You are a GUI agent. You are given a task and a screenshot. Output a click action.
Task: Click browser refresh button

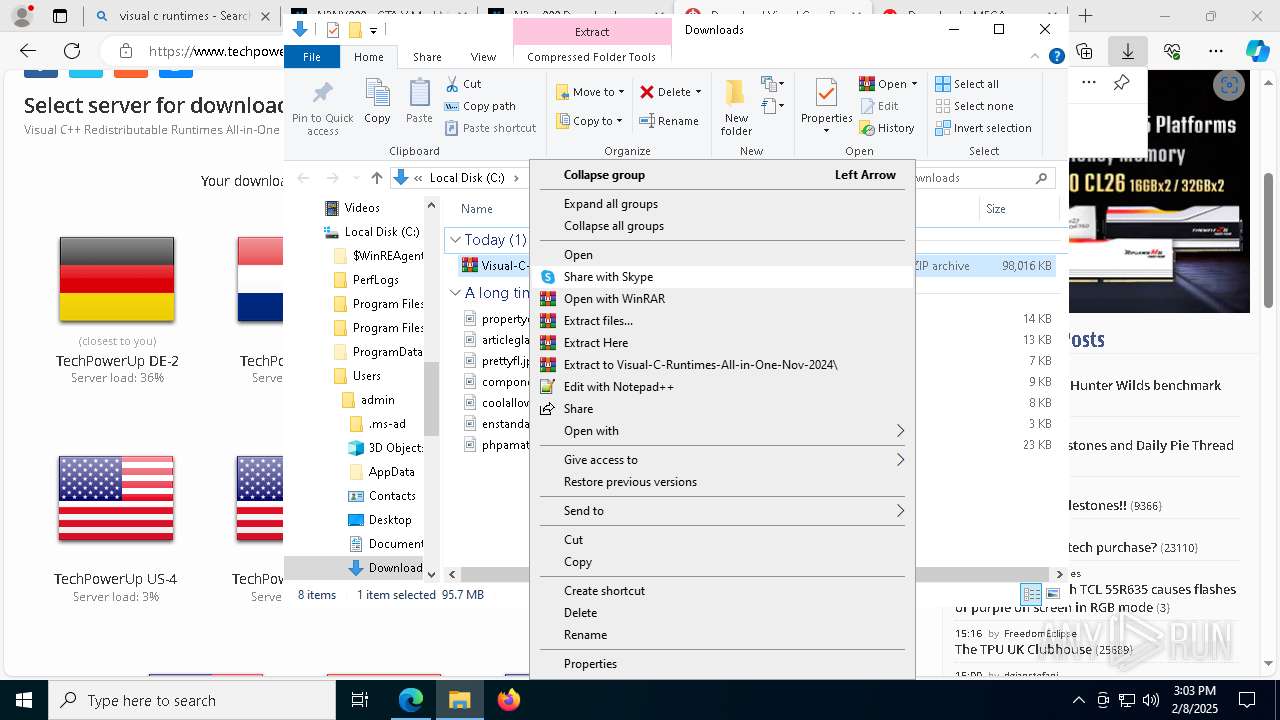pos(72,51)
